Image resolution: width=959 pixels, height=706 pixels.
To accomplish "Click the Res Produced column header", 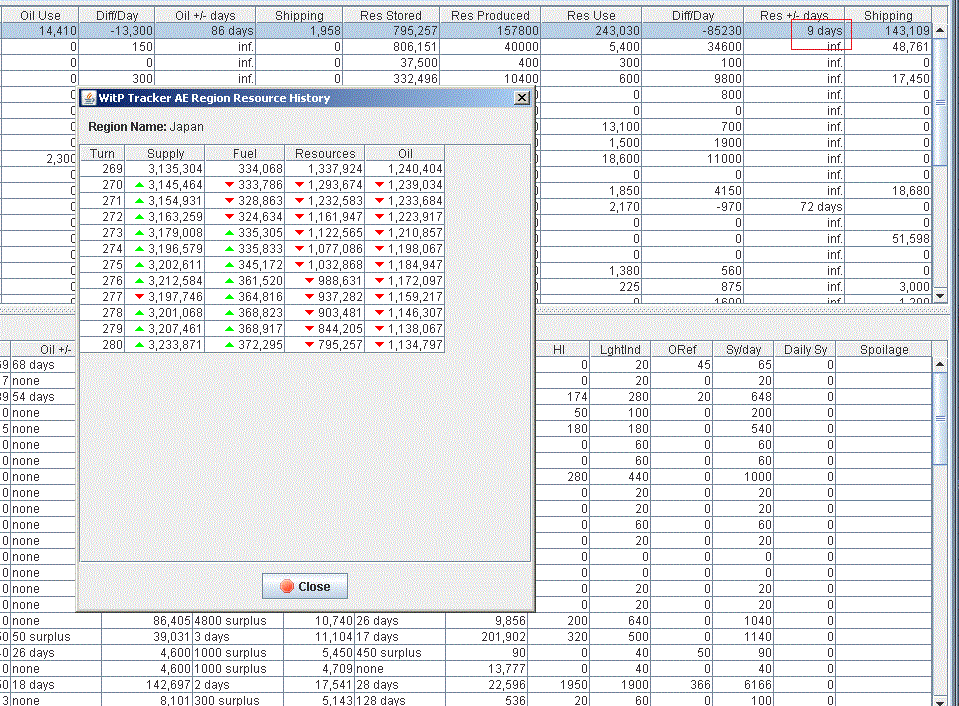I will point(491,15).
